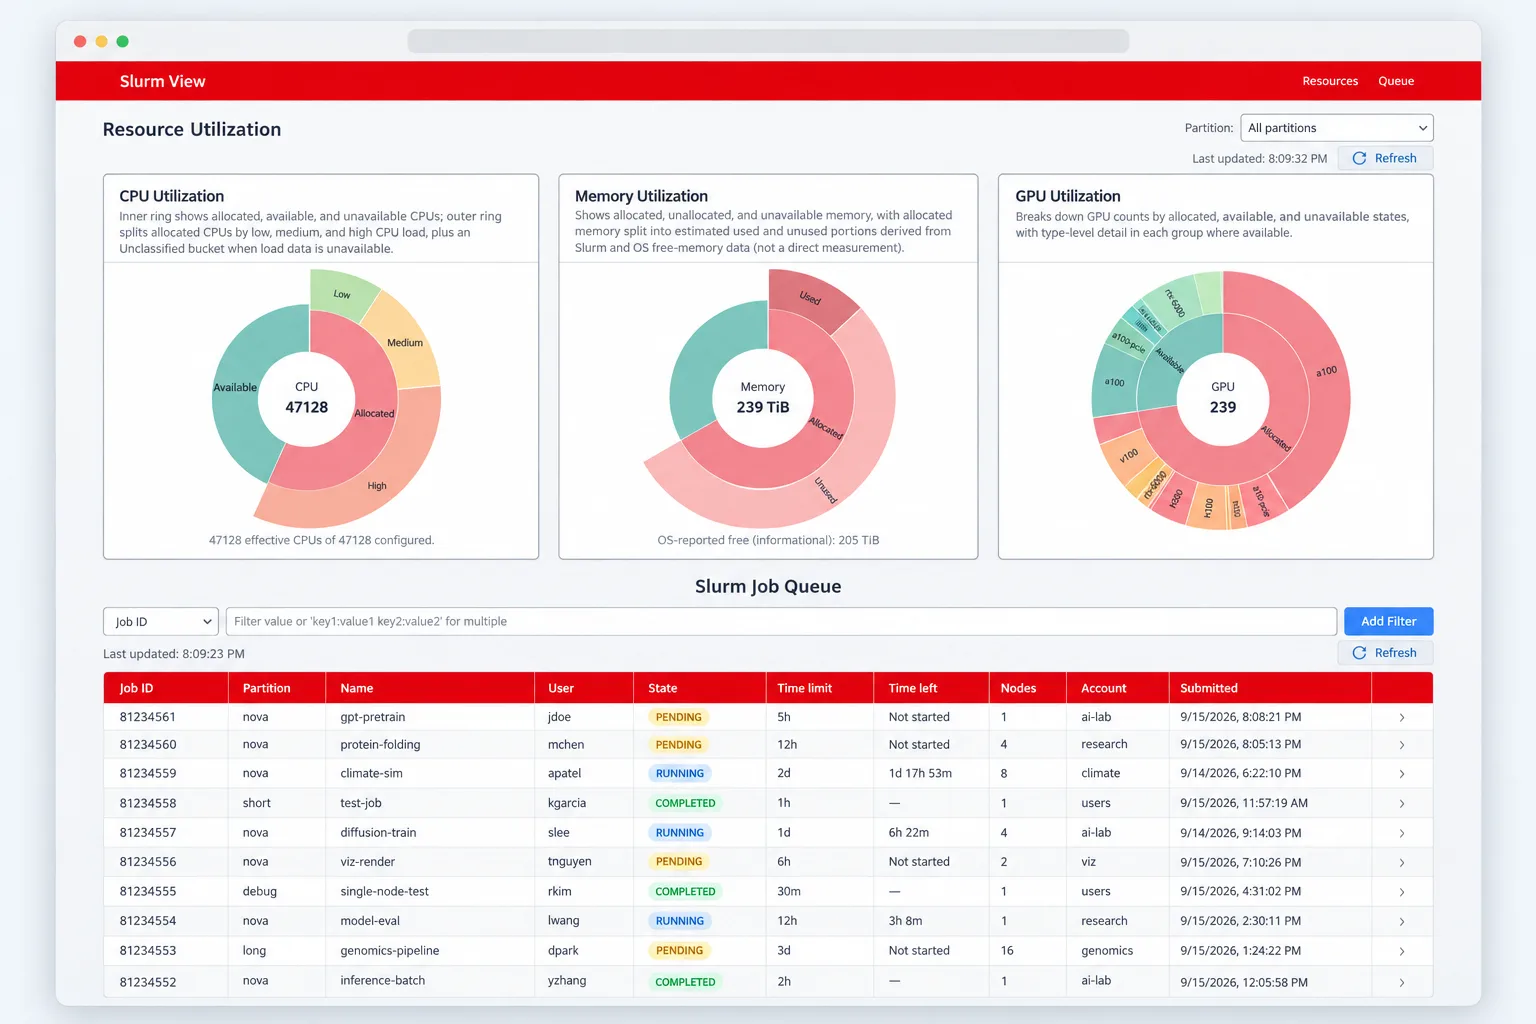Expand job 81234554 row chevron
This screenshot has height=1024, width=1536.
click(x=1401, y=921)
